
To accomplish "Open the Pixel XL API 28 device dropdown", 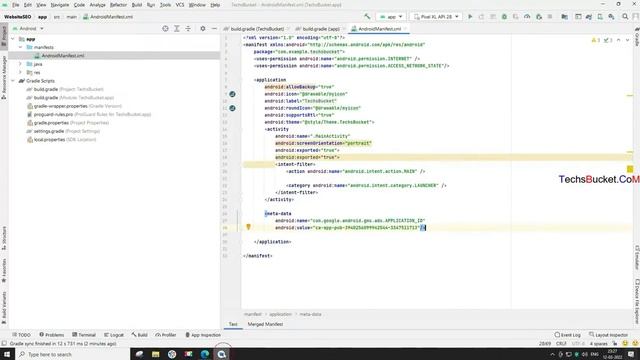I will [x=436, y=17].
